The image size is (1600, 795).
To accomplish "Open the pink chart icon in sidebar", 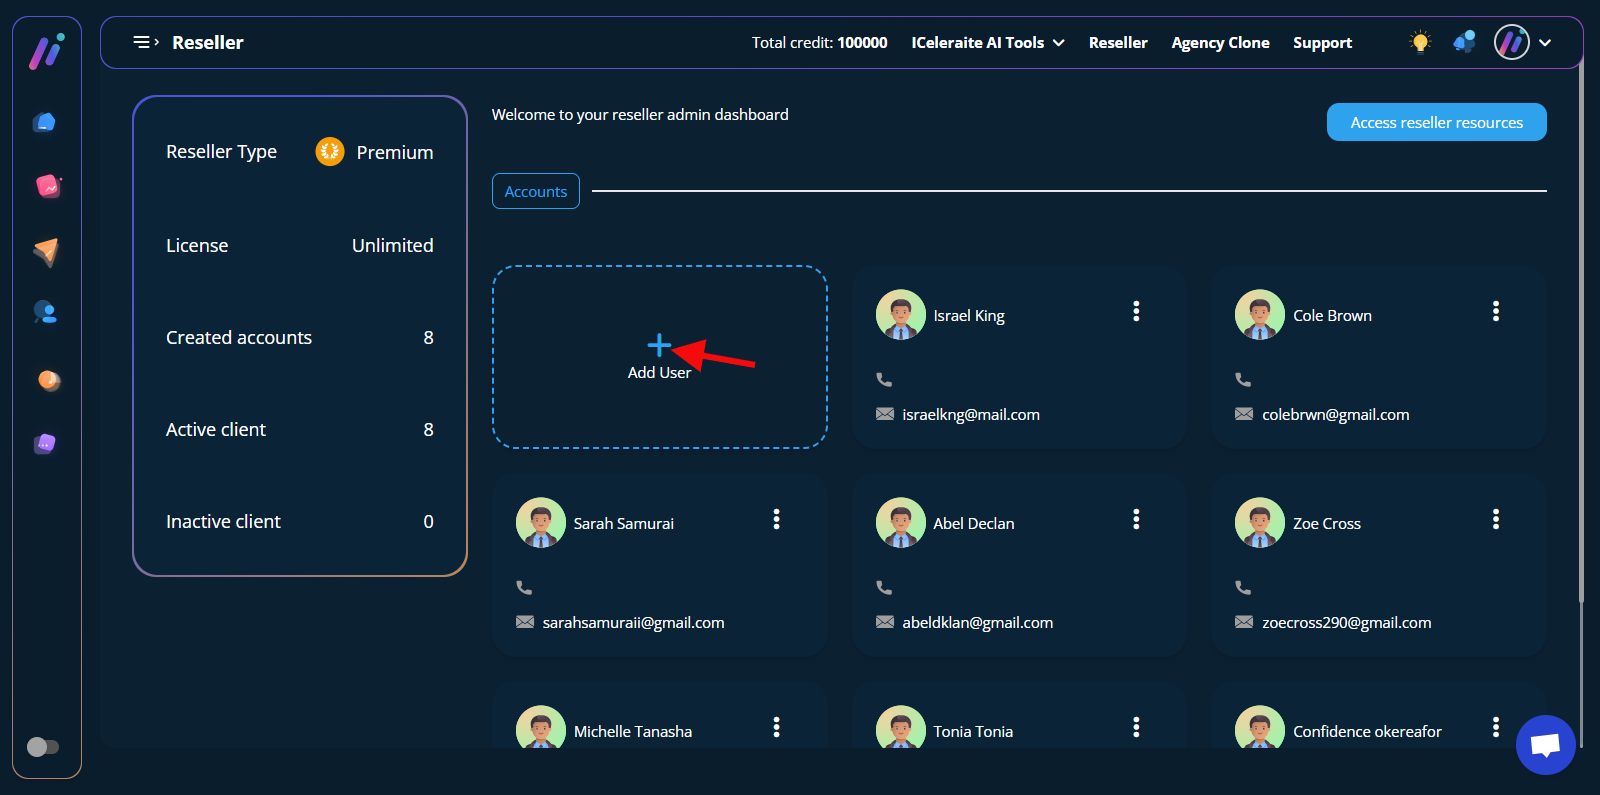I will 47,186.
